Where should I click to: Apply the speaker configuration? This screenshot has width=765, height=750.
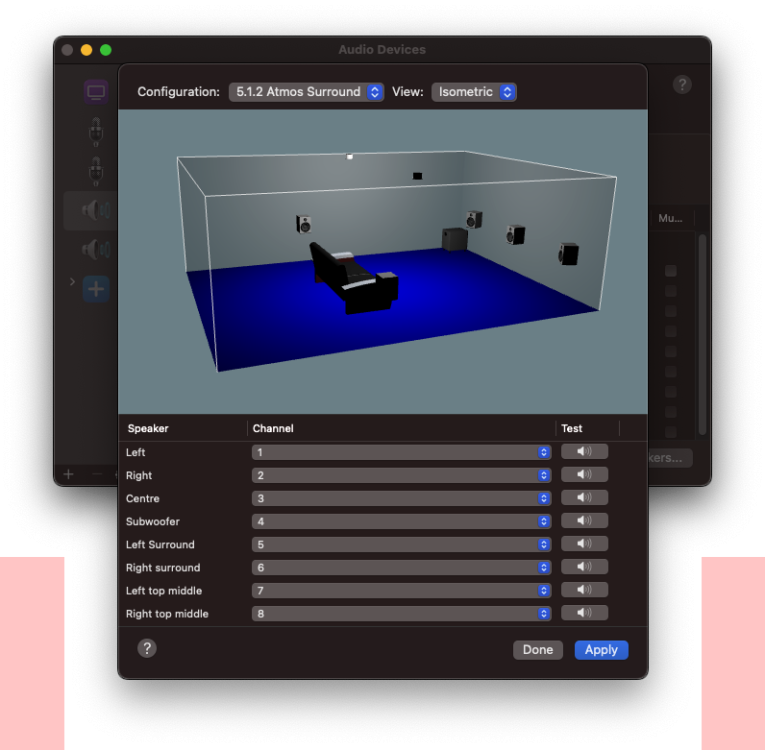pyautogui.click(x=601, y=649)
